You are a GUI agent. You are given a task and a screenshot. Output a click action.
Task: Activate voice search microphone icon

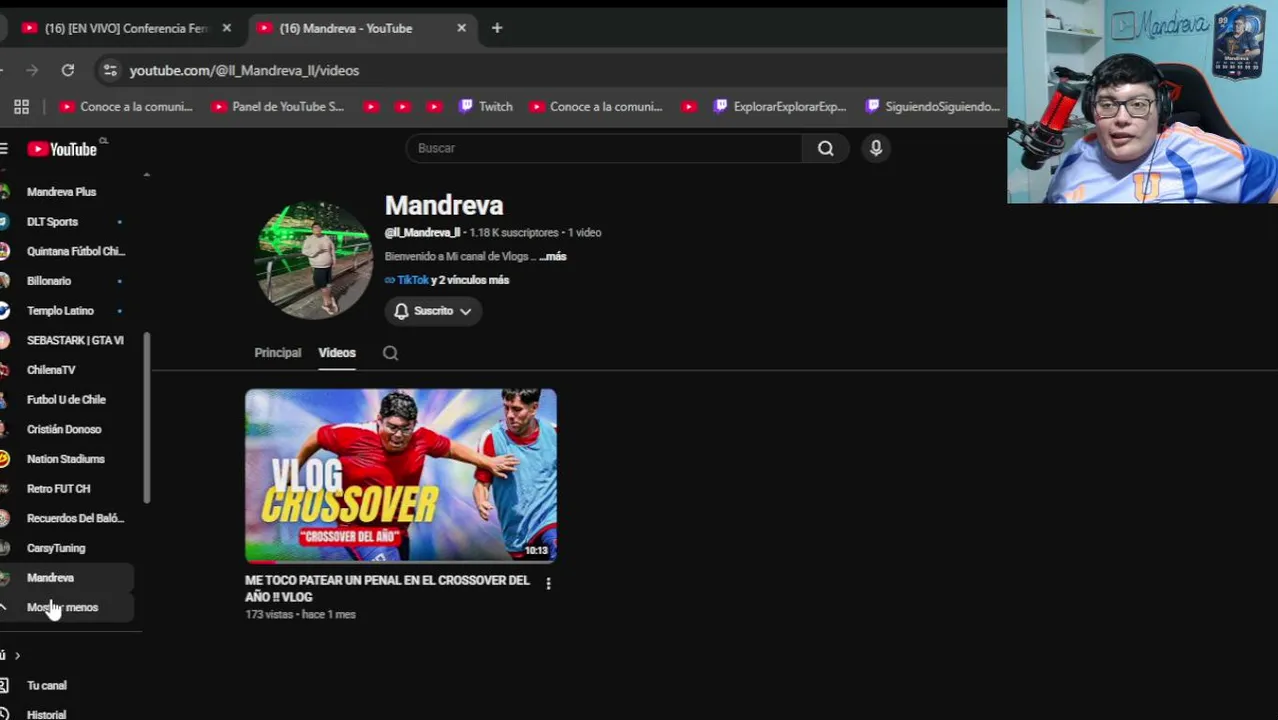876,148
